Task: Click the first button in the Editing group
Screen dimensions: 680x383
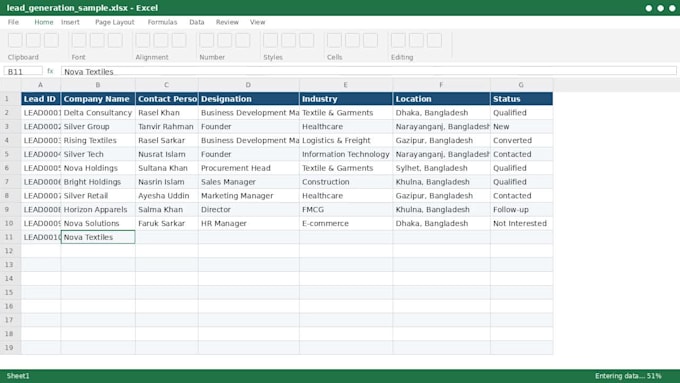Action: [398, 40]
